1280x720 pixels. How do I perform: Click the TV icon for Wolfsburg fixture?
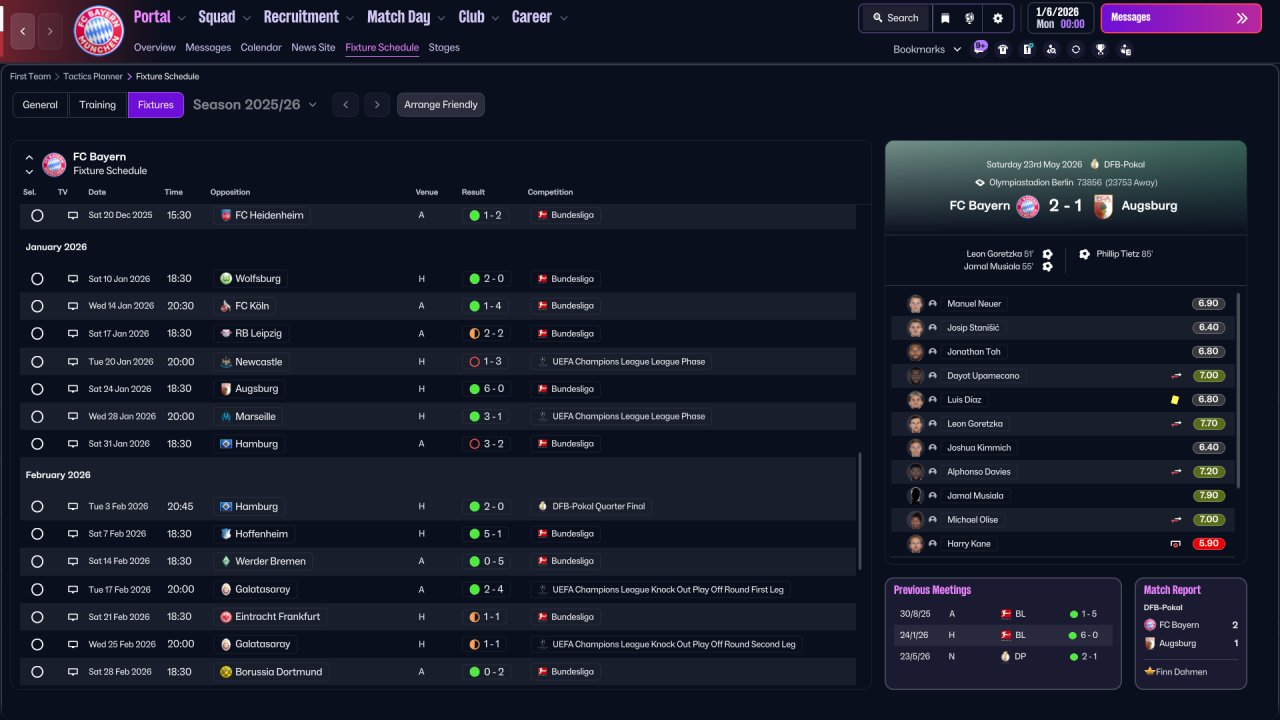point(73,279)
